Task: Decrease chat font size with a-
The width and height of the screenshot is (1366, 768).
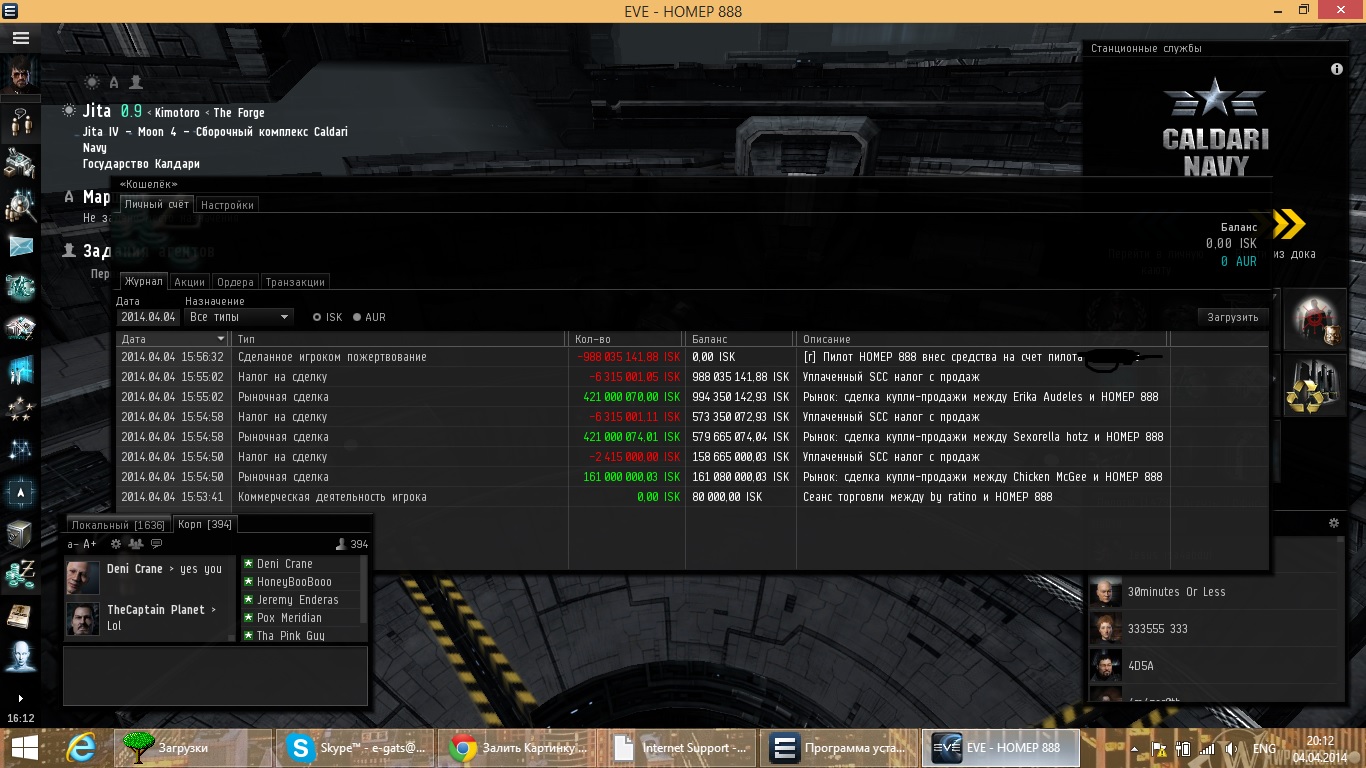Action: pyautogui.click(x=72, y=544)
